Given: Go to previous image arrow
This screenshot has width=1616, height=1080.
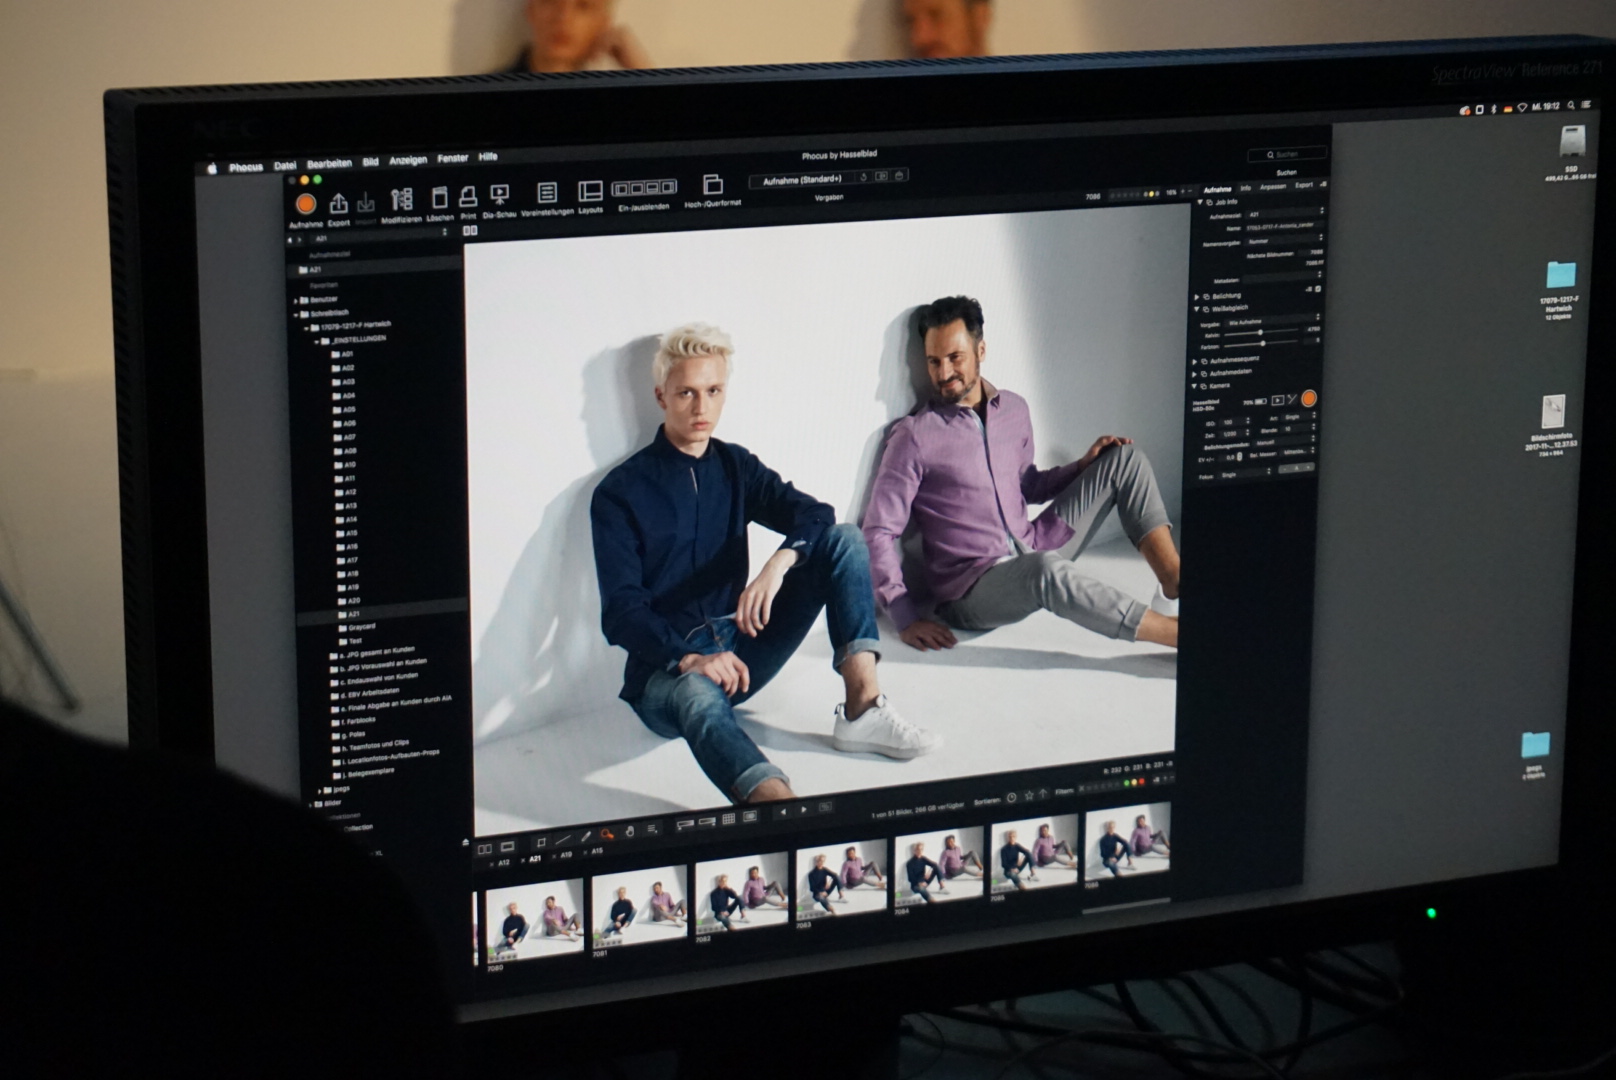Looking at the screenshot, I should [783, 811].
